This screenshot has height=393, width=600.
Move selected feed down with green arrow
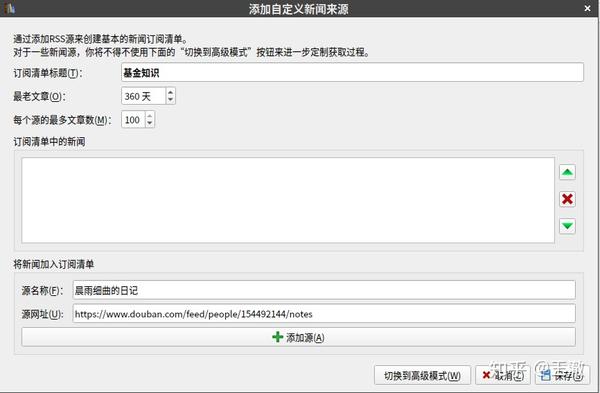[x=567, y=226]
